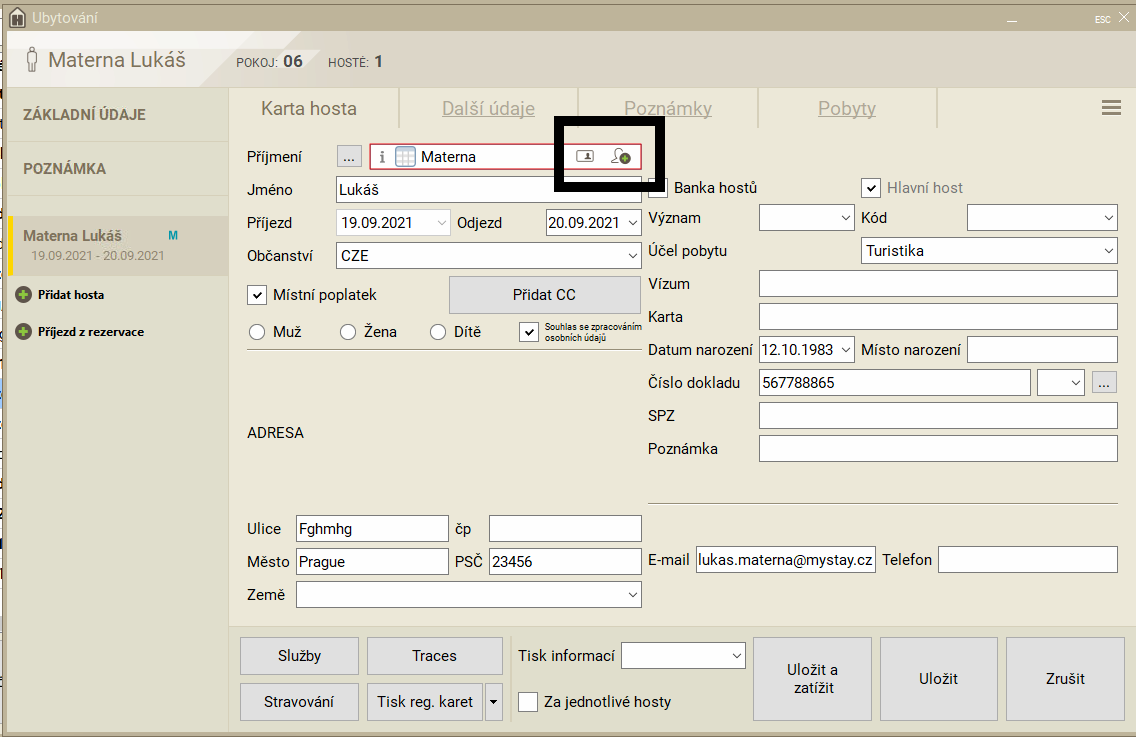Open the Pobyty tab
Image resolution: width=1136 pixels, height=737 pixels.
point(846,109)
